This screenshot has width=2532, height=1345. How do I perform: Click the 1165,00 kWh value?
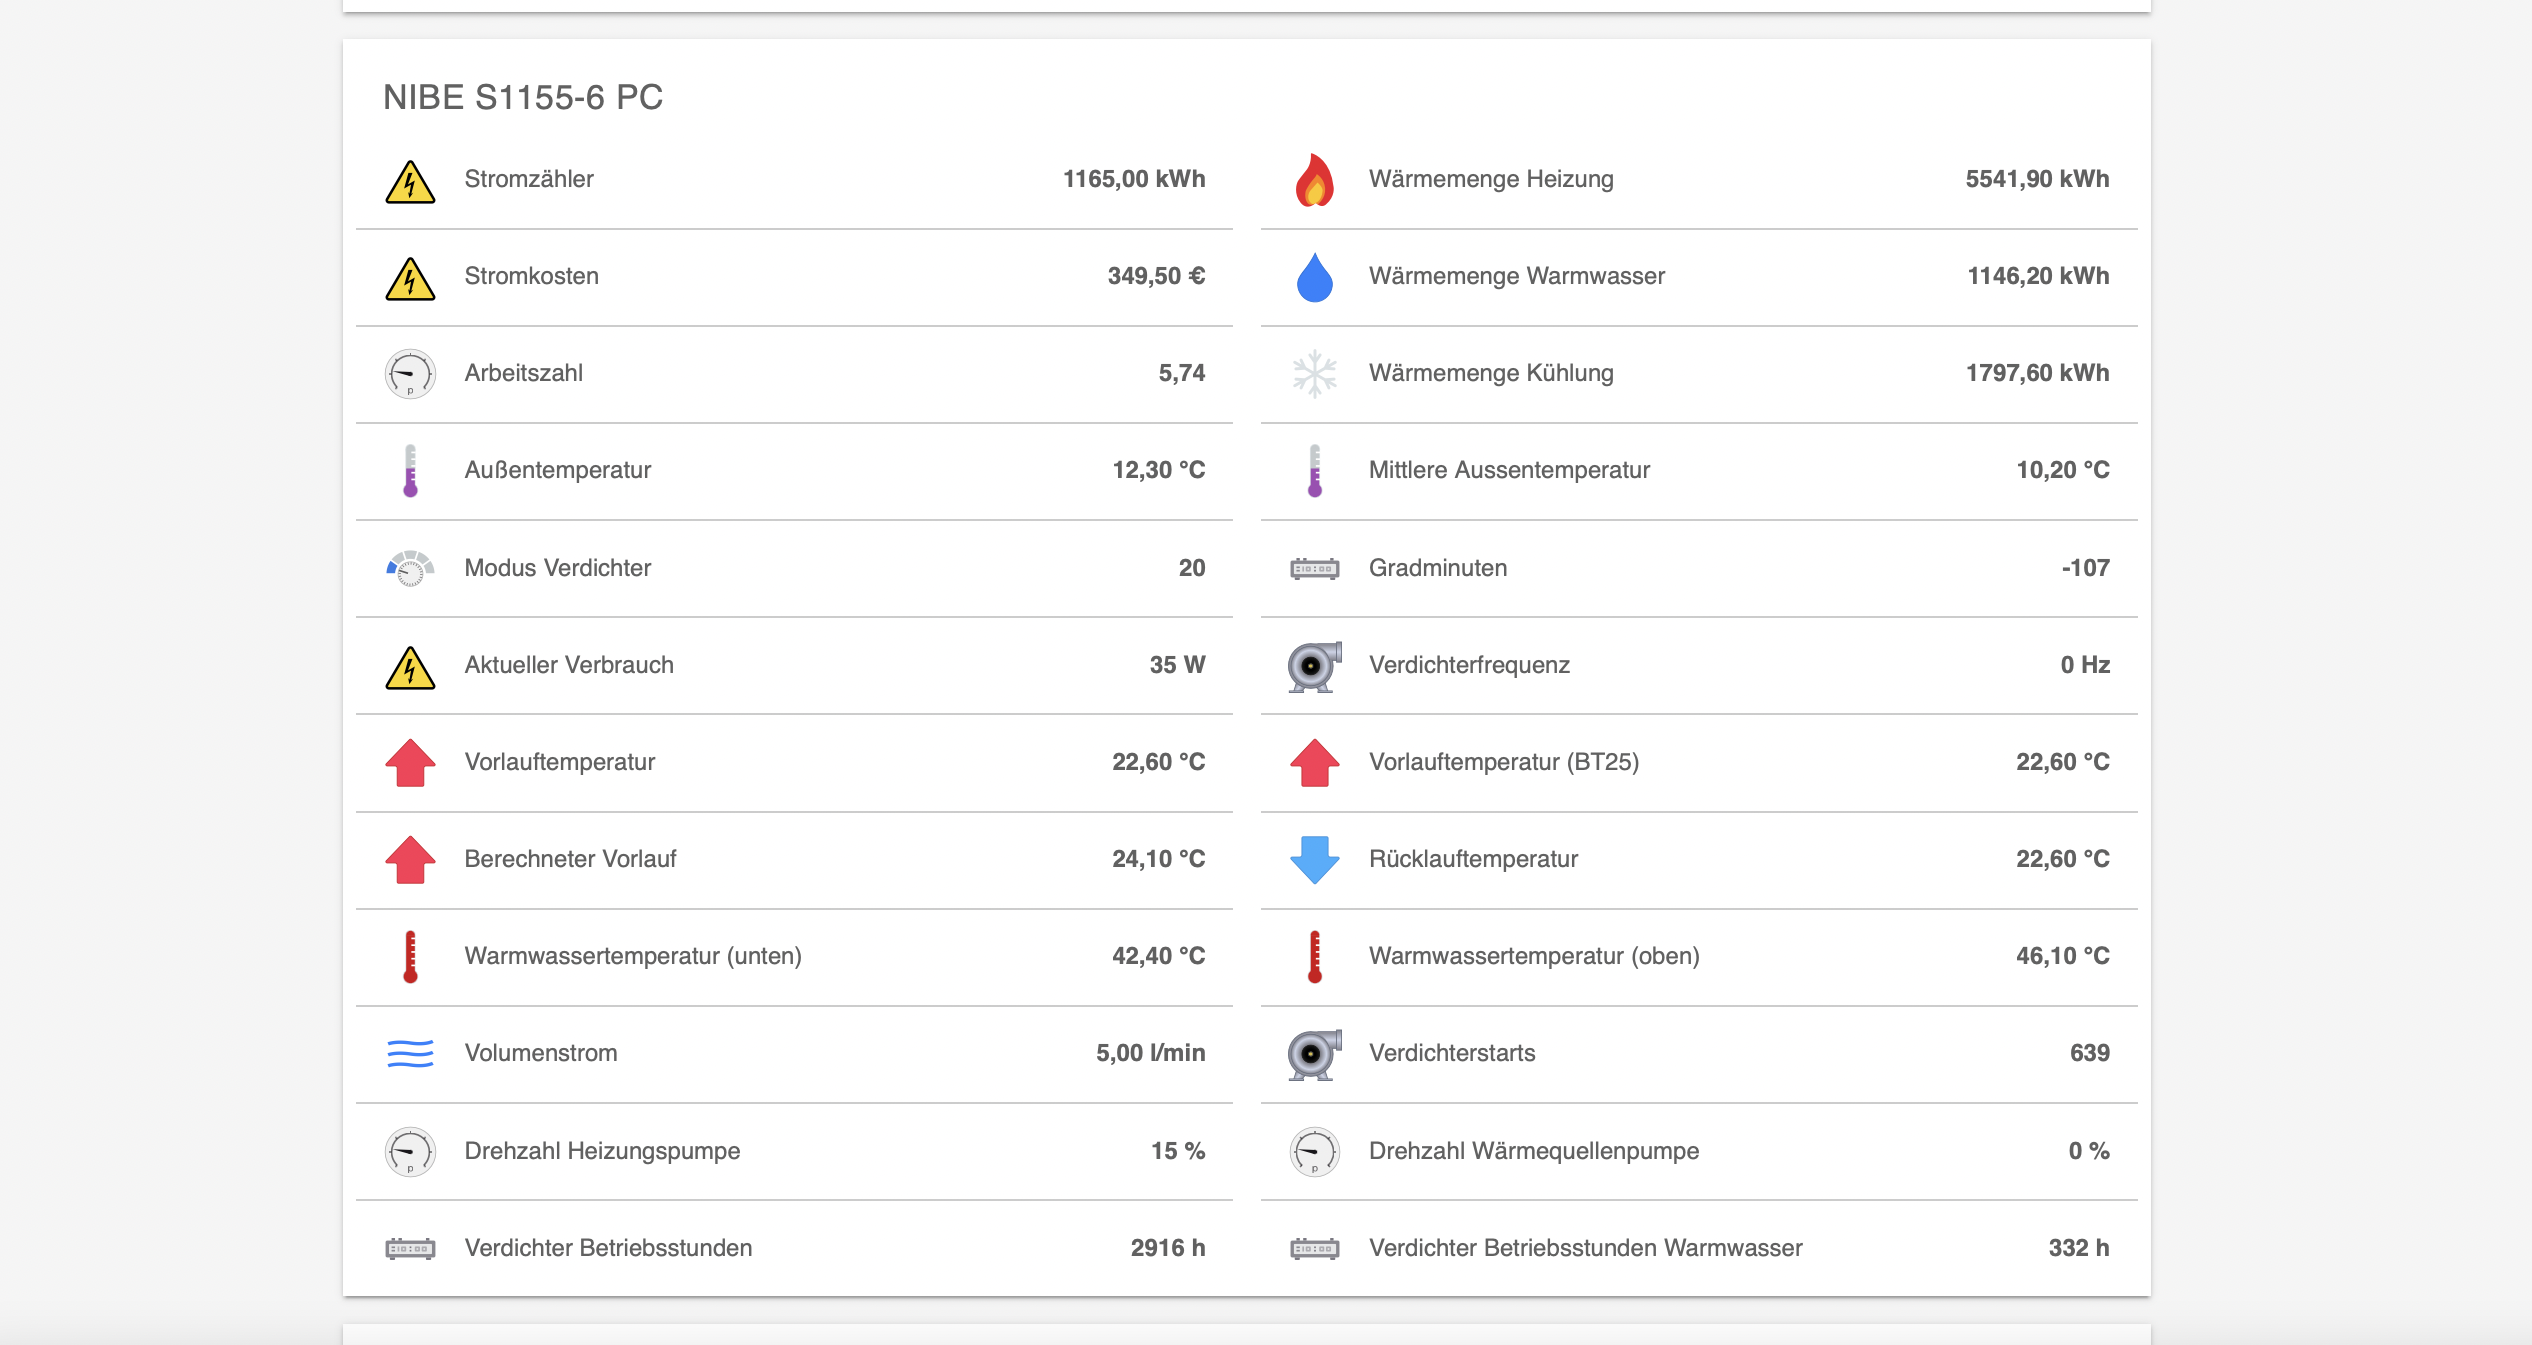pyautogui.click(x=1134, y=179)
